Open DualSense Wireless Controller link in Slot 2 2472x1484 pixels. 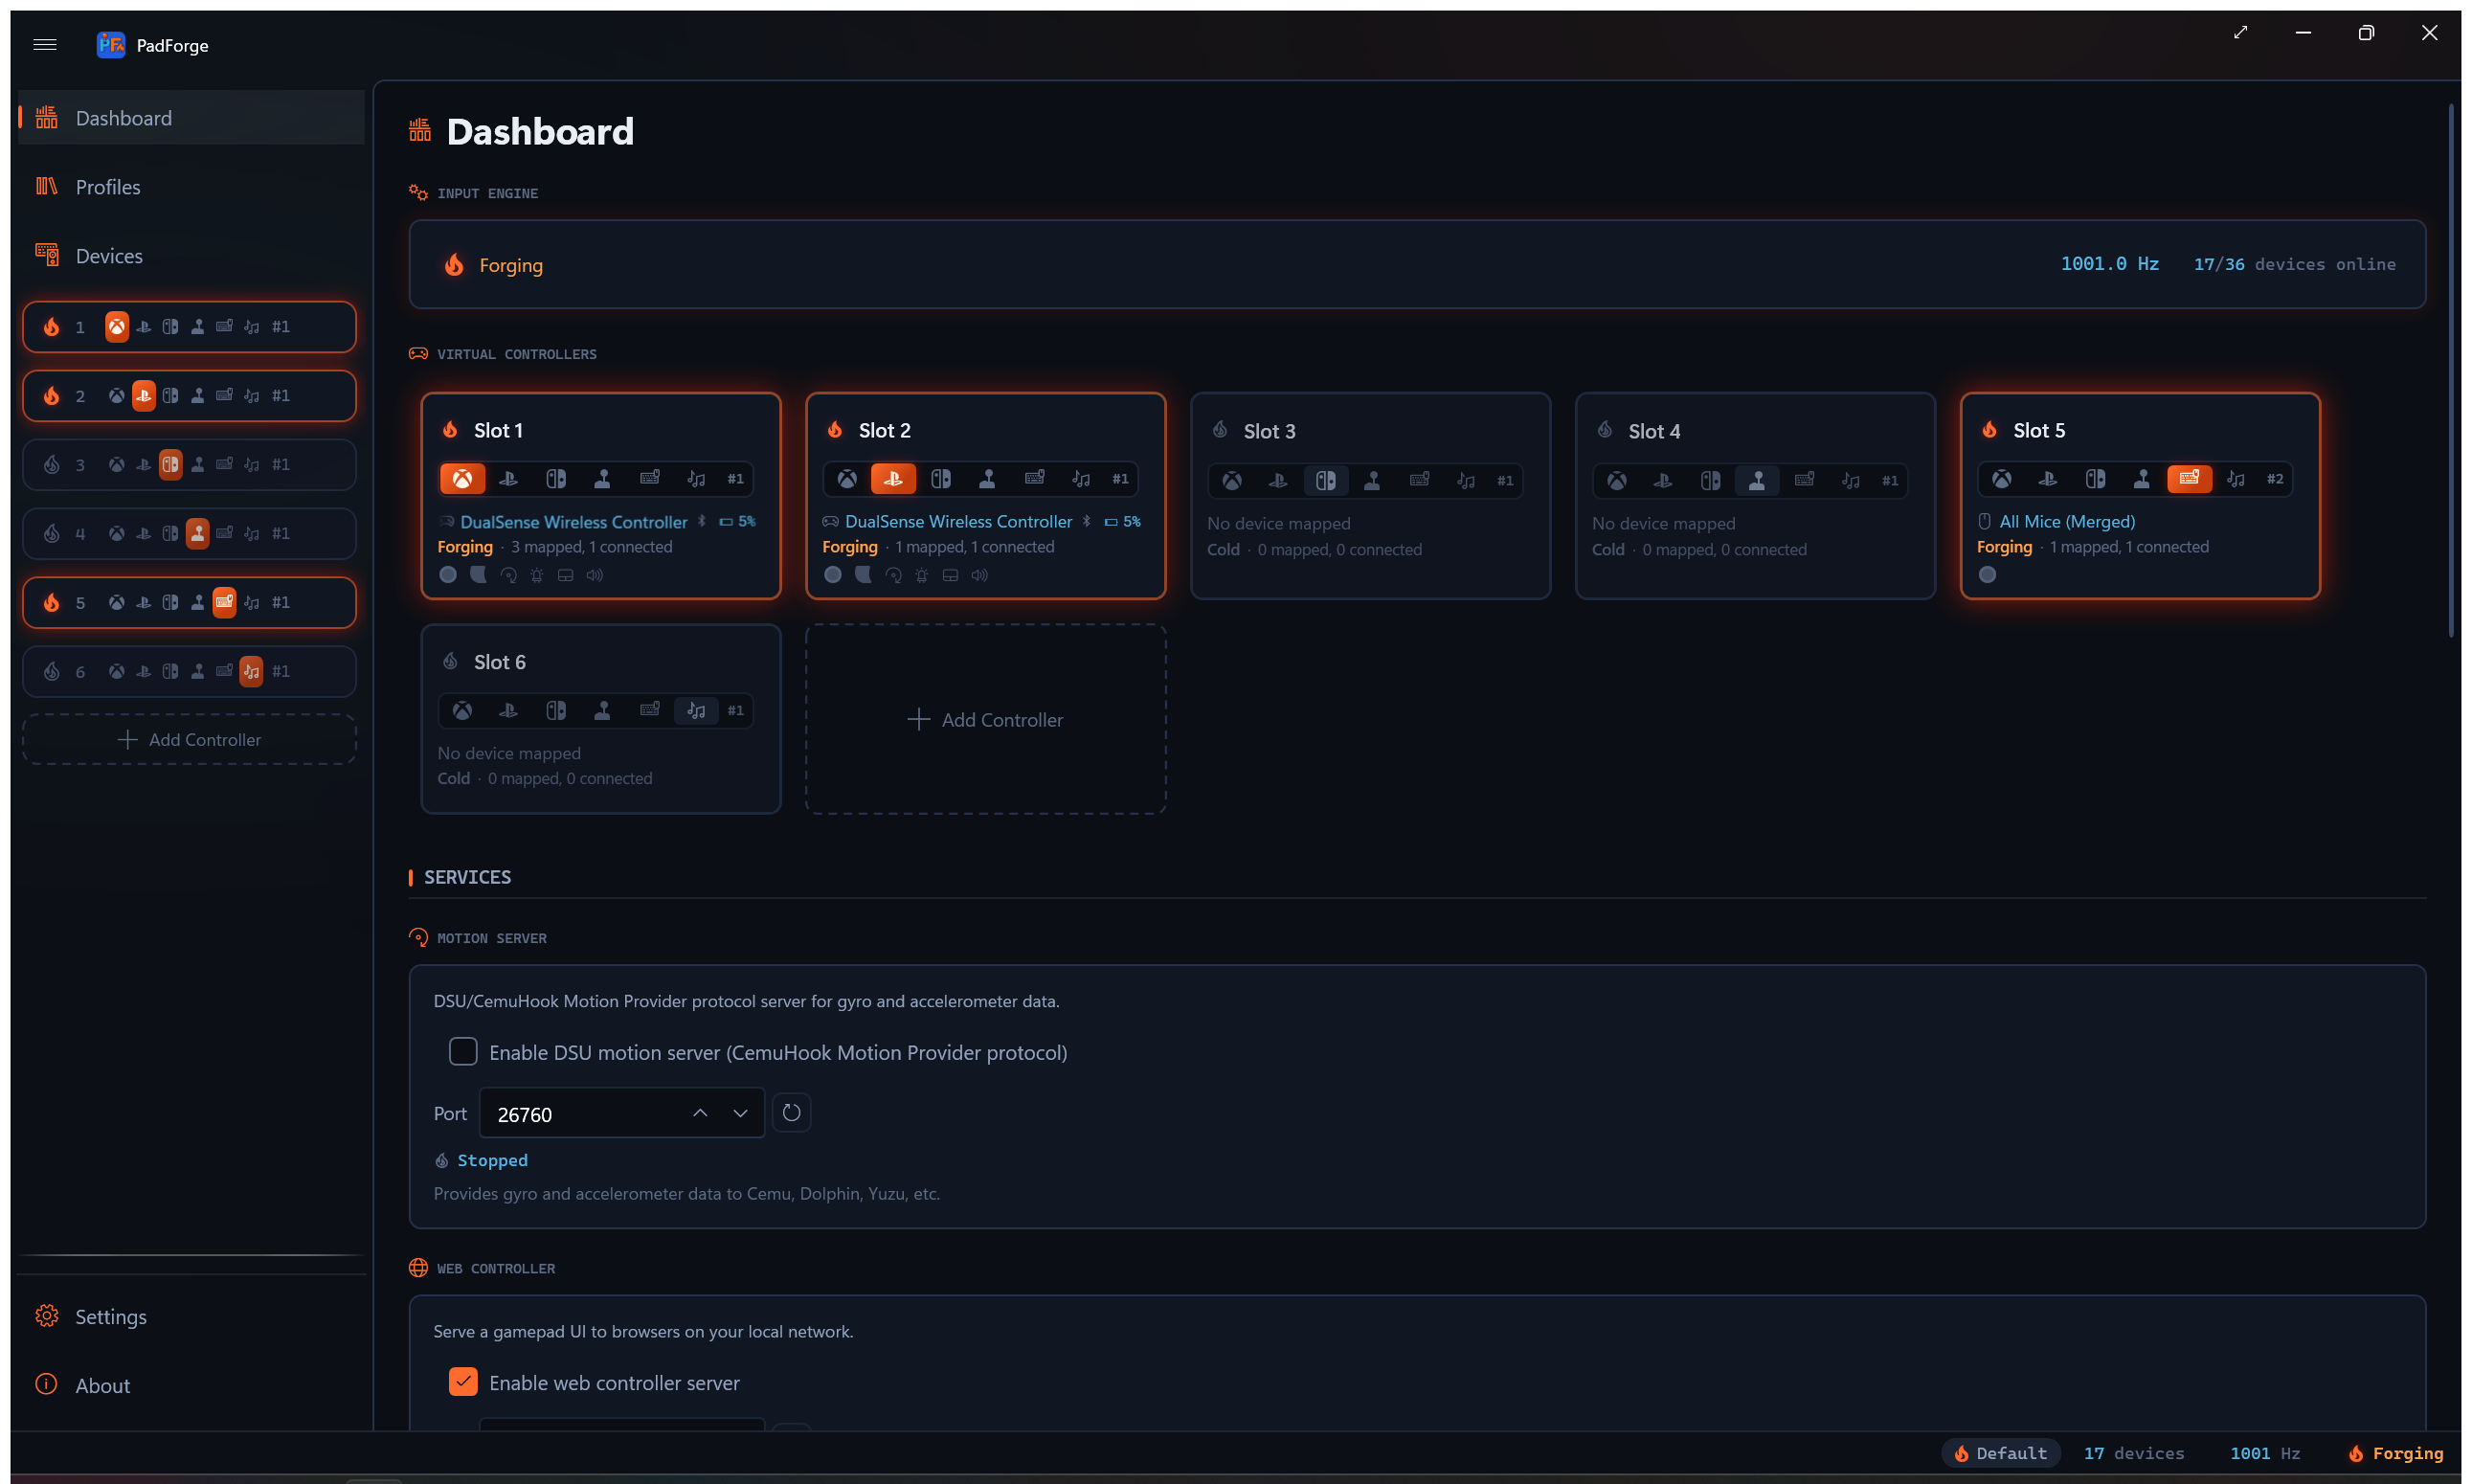pos(958,522)
